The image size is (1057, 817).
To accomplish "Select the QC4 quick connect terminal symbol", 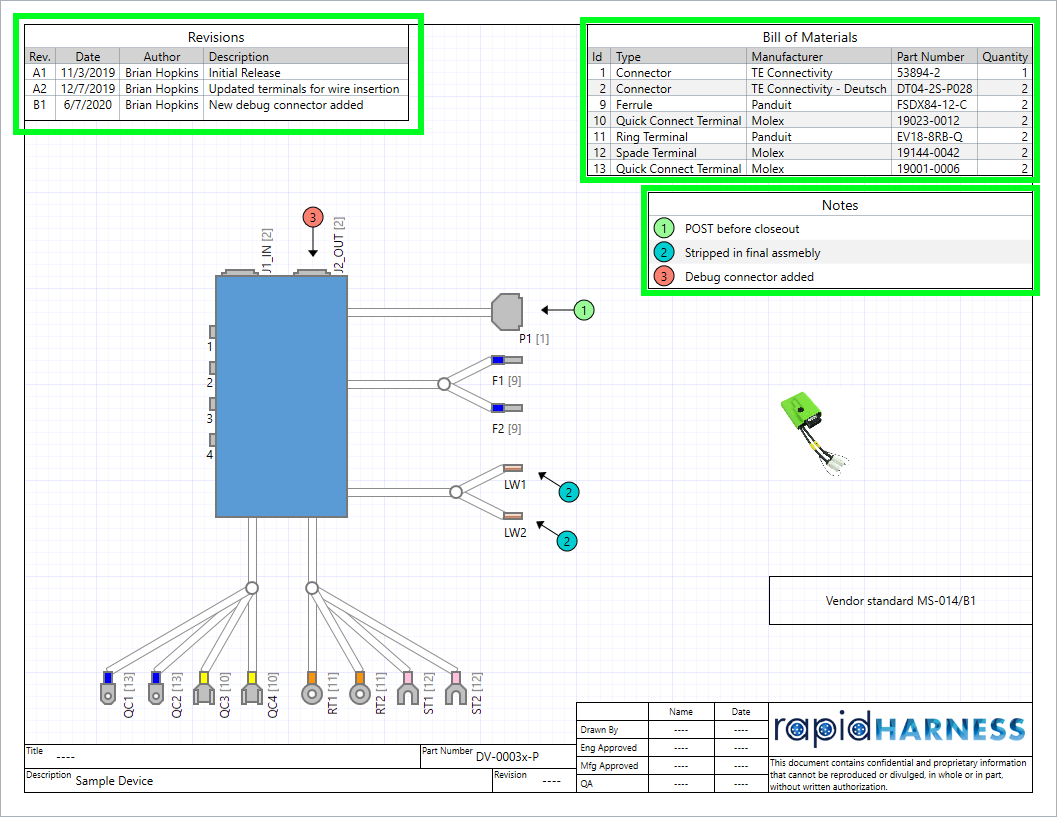I will tap(251, 688).
